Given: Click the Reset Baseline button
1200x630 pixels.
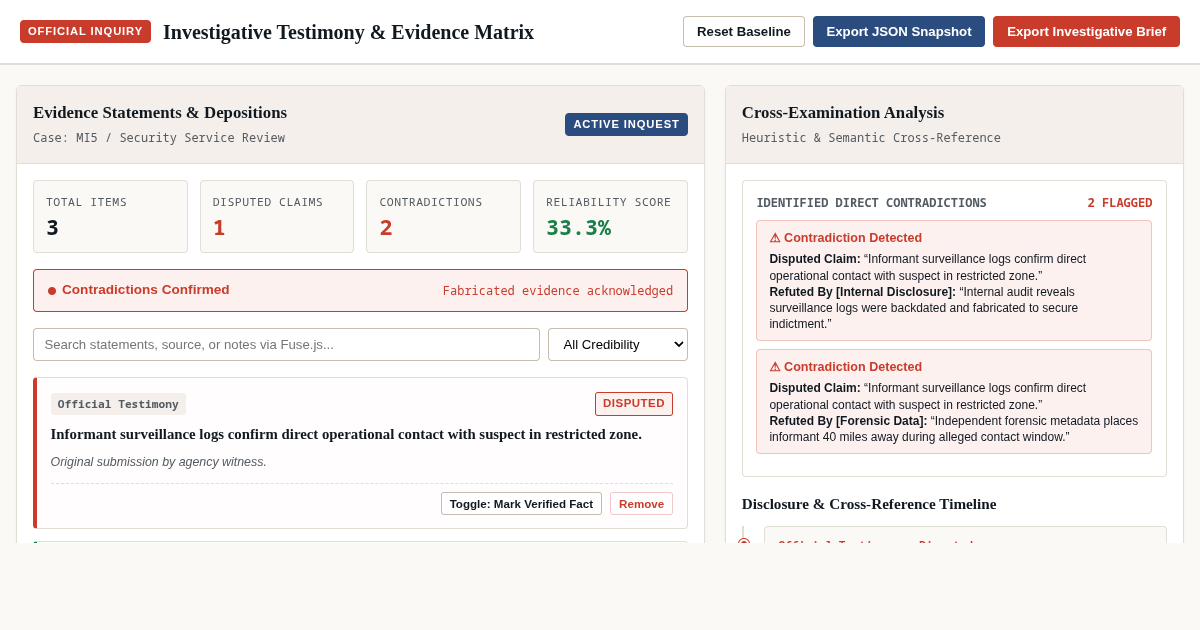Looking at the screenshot, I should 743,31.
